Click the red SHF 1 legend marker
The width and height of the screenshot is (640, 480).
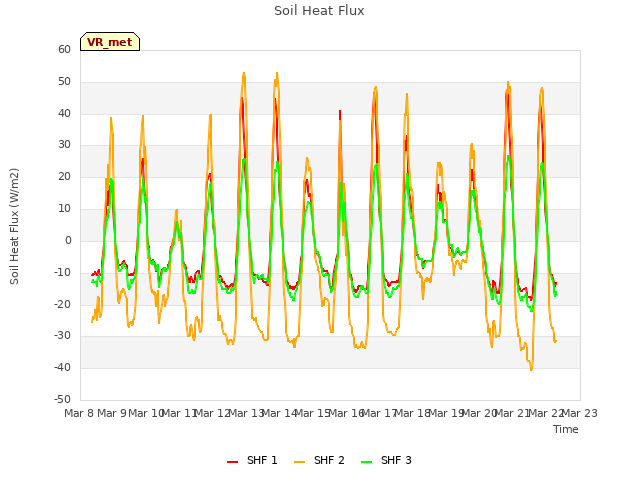(232, 462)
